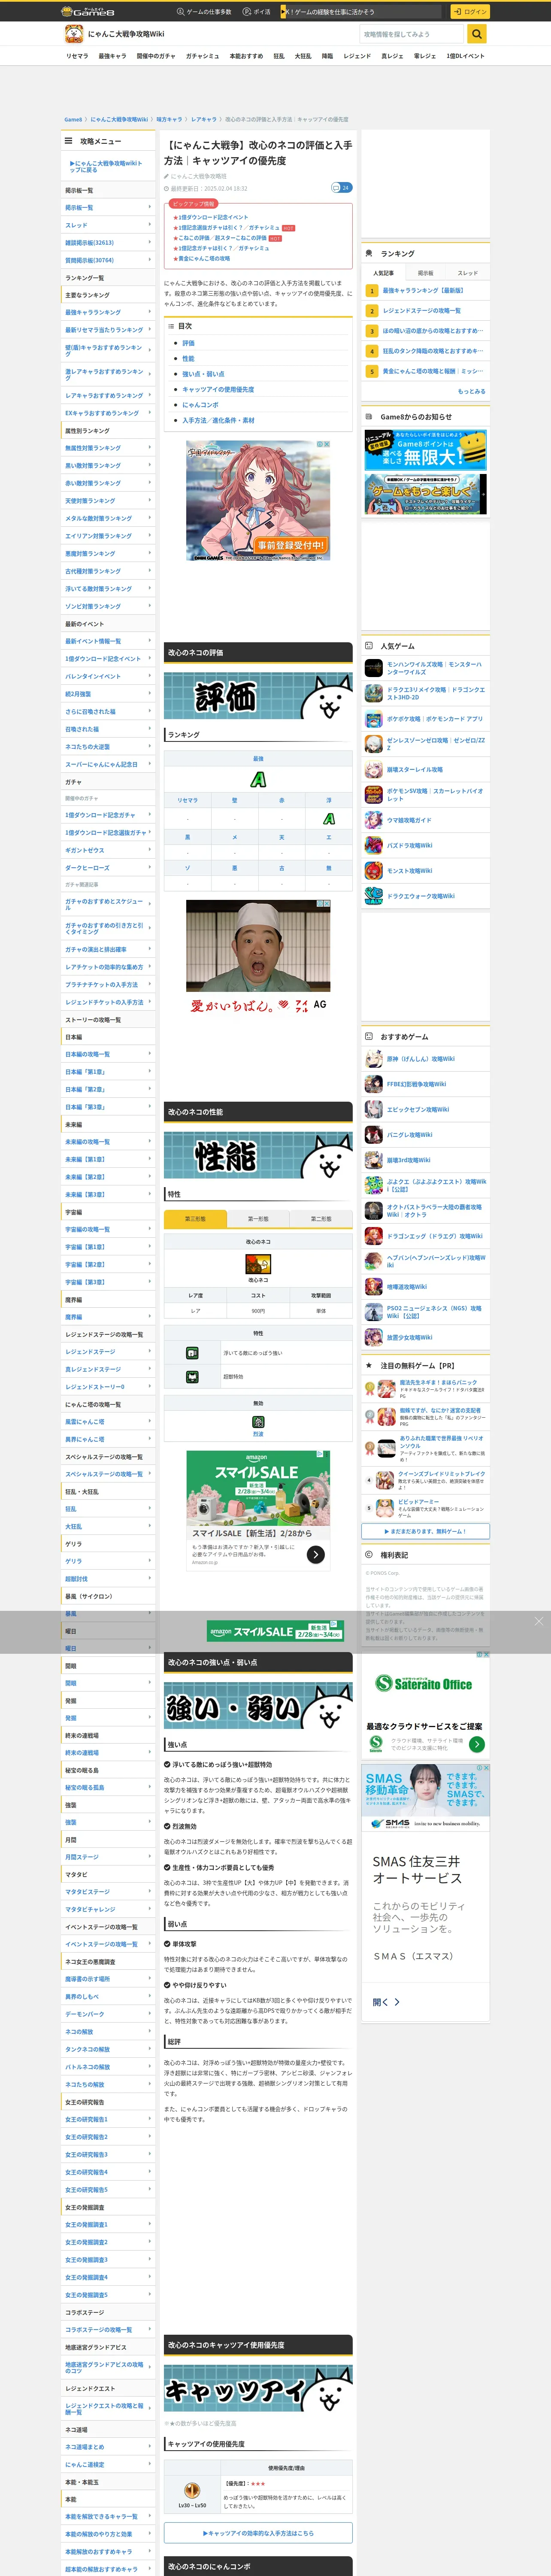Open リセマラ nav menu item
551x2576 pixels.
(77, 56)
